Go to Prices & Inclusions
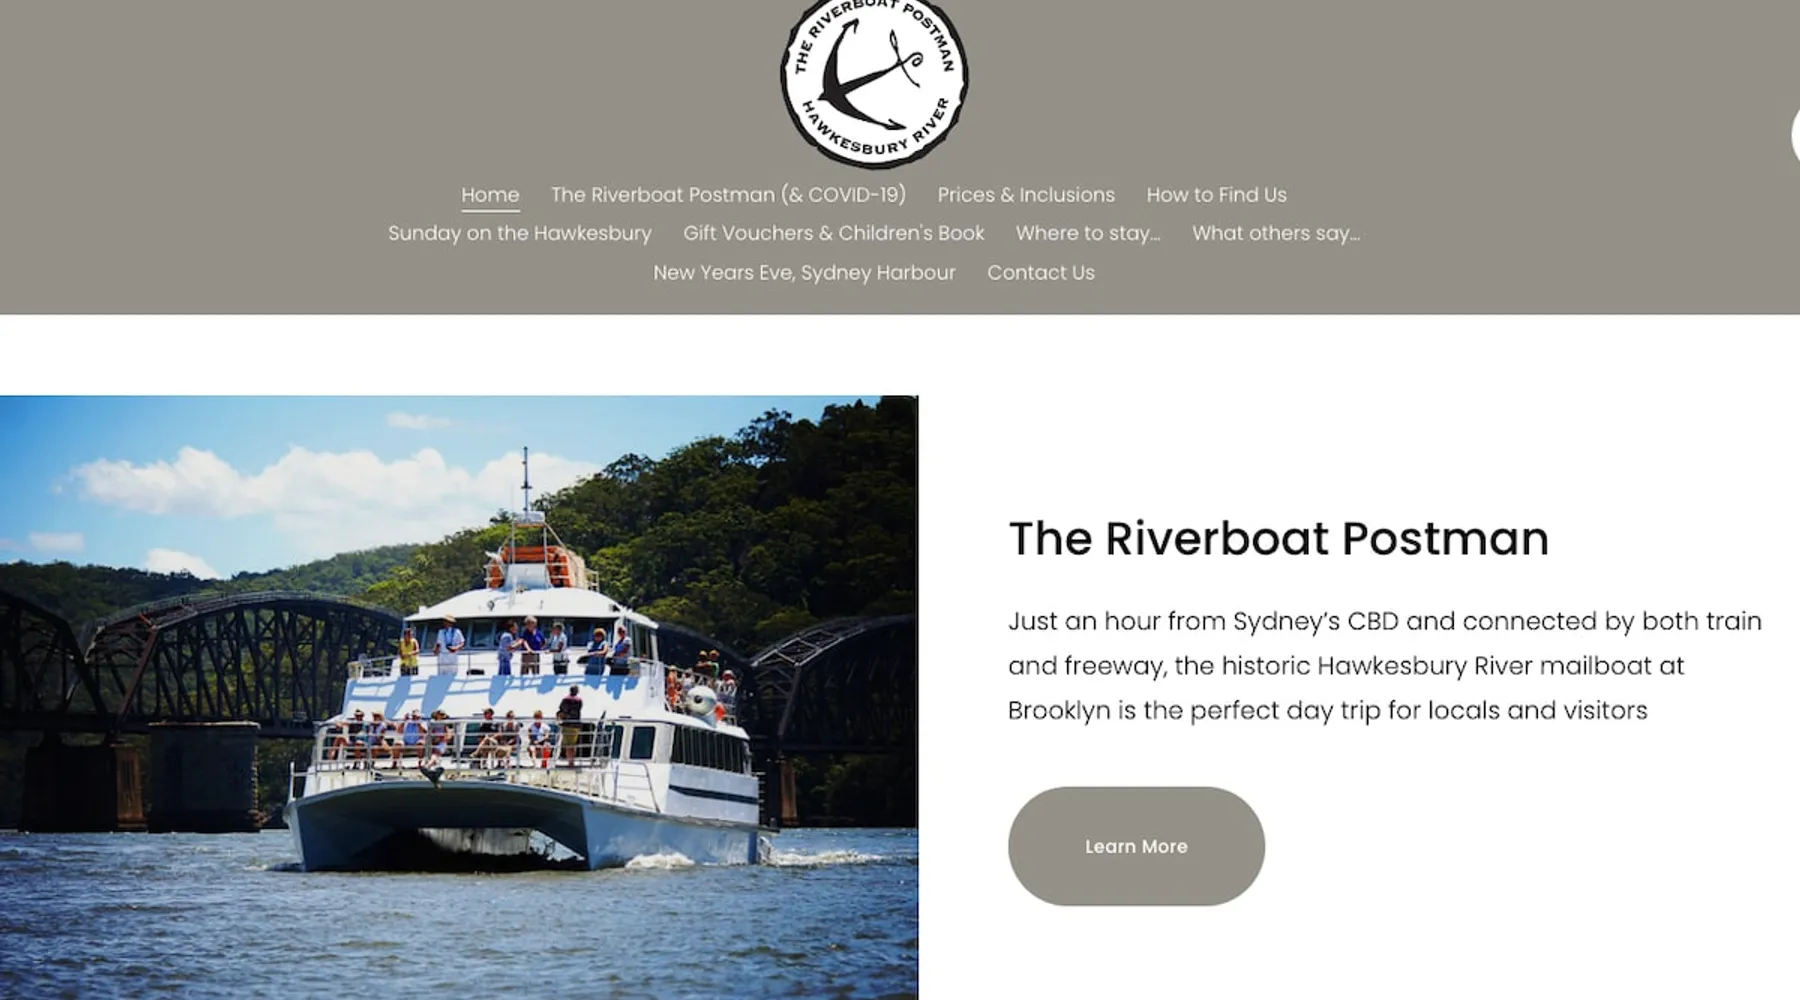The height and width of the screenshot is (1000, 1800). [x=1026, y=195]
